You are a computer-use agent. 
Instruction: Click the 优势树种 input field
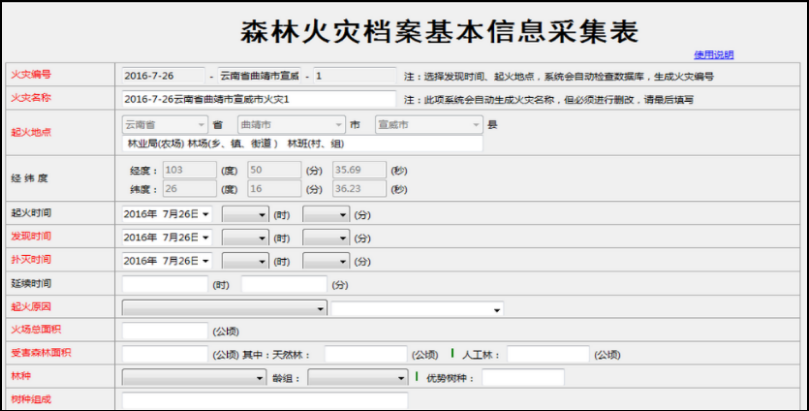point(523,377)
